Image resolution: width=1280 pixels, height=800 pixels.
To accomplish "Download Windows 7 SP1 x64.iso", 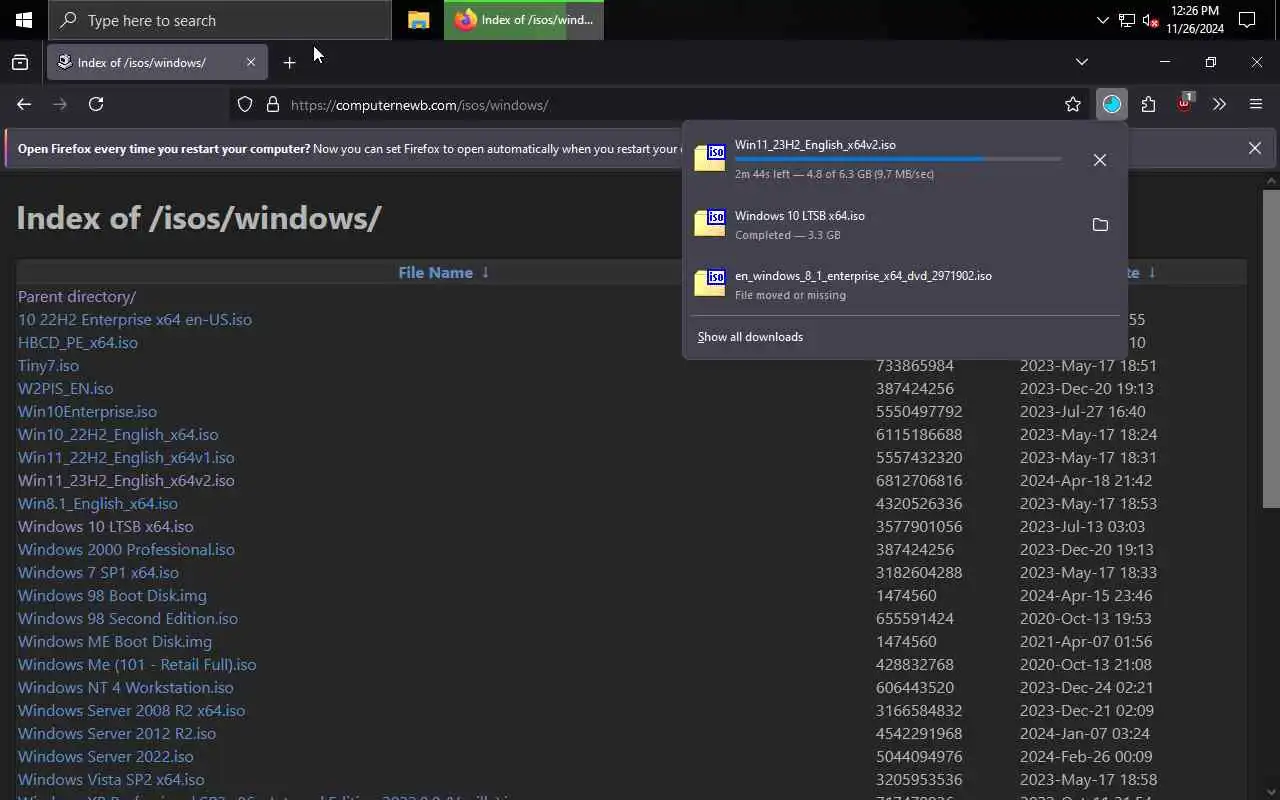I will click(98, 572).
